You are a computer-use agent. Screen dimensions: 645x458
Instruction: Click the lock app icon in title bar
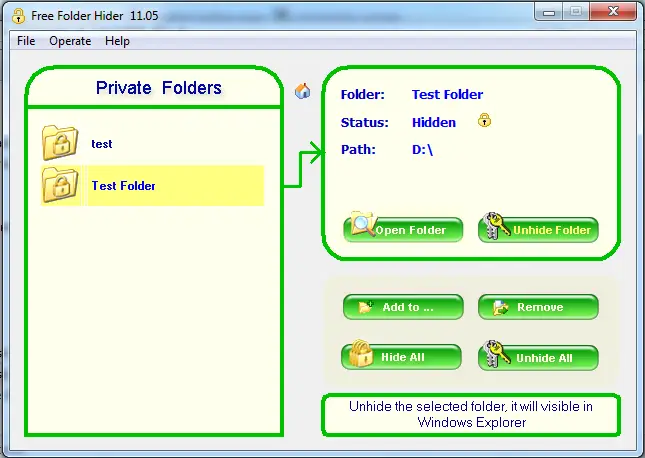[x=19, y=16]
